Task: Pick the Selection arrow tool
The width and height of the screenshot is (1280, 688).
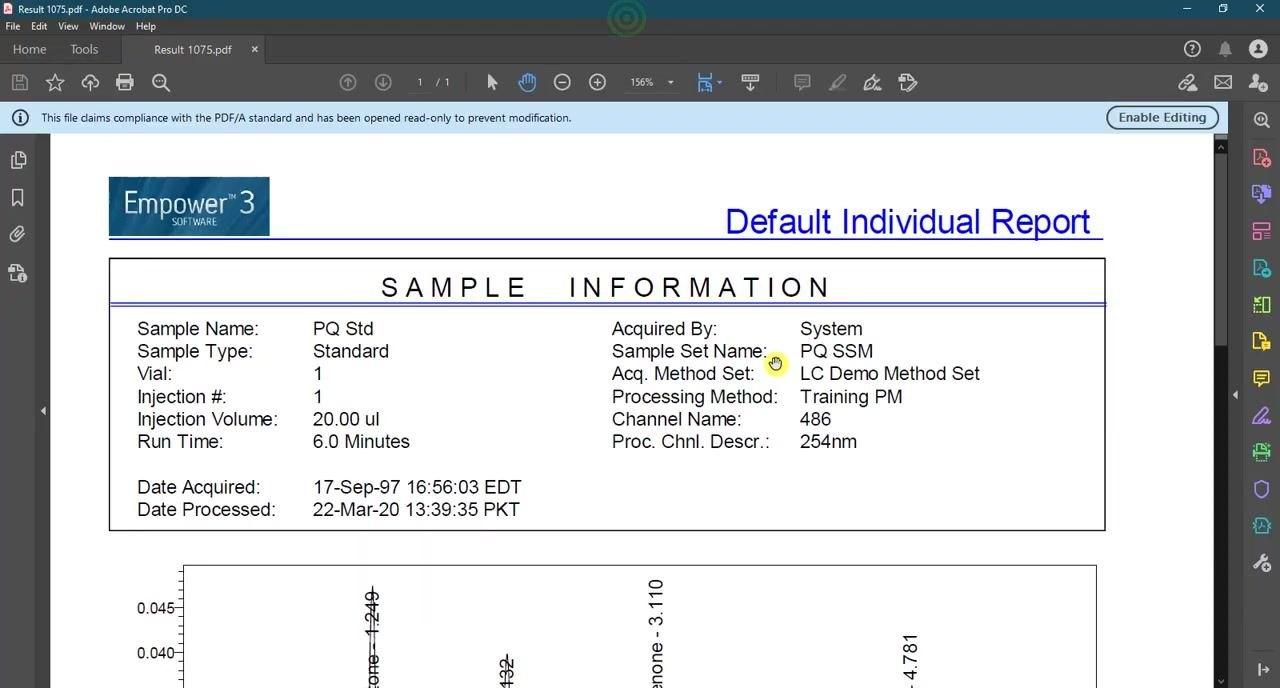Action: tap(492, 82)
